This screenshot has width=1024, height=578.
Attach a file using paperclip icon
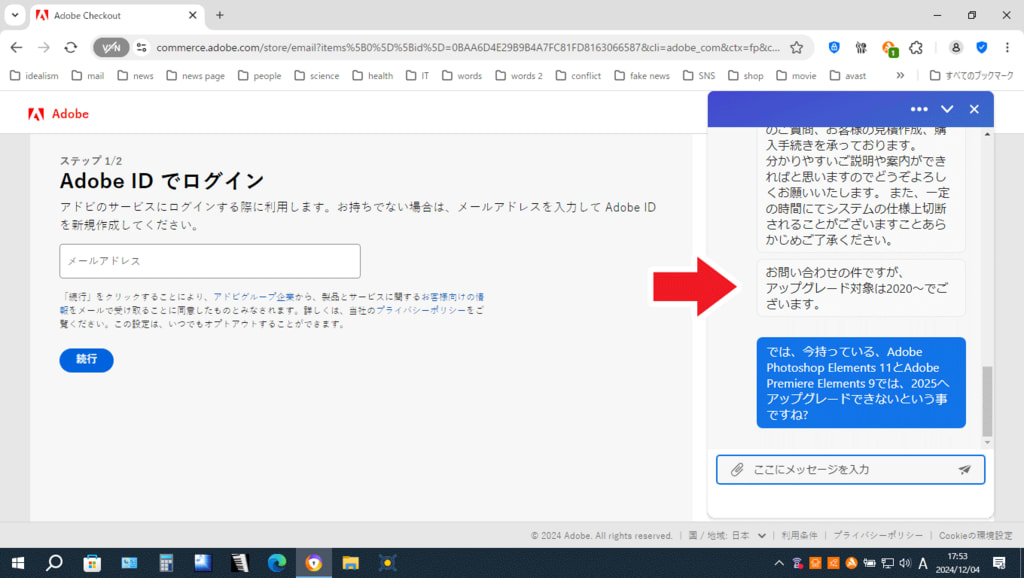[737, 470]
